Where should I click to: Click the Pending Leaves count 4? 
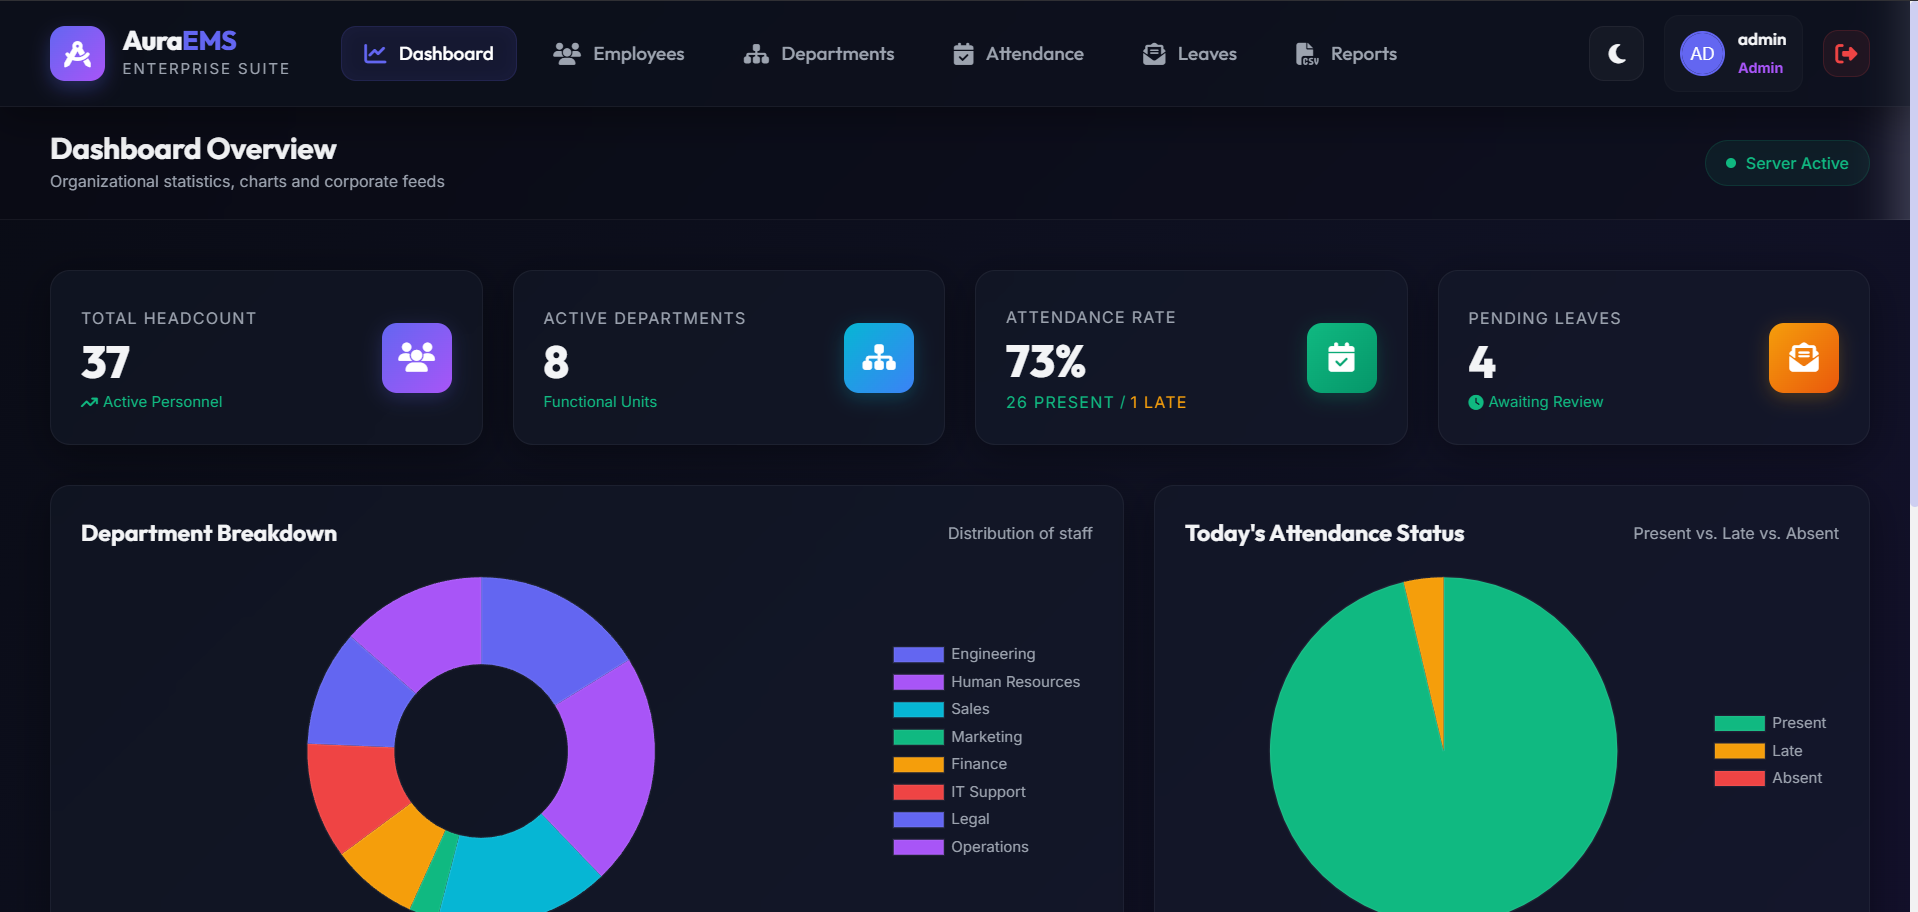[1482, 362]
